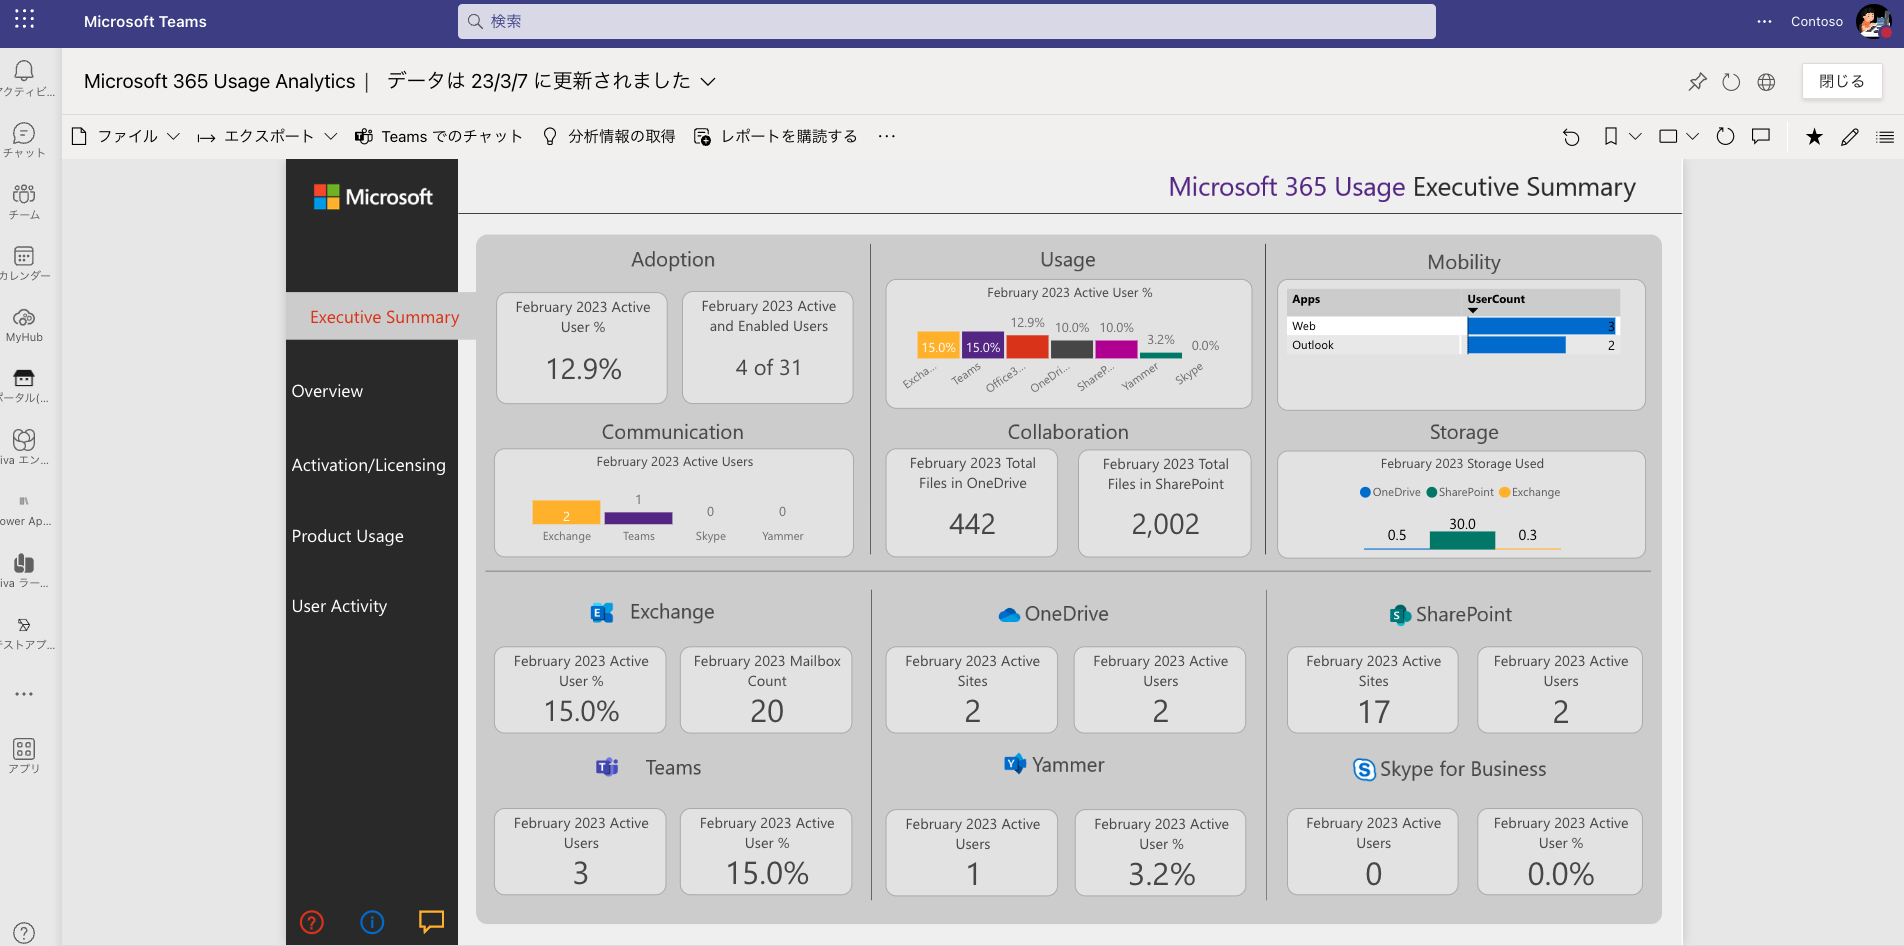The image size is (1904, 946).
Task: Refresh the report visuals with the refresh icon
Action: tap(1725, 136)
